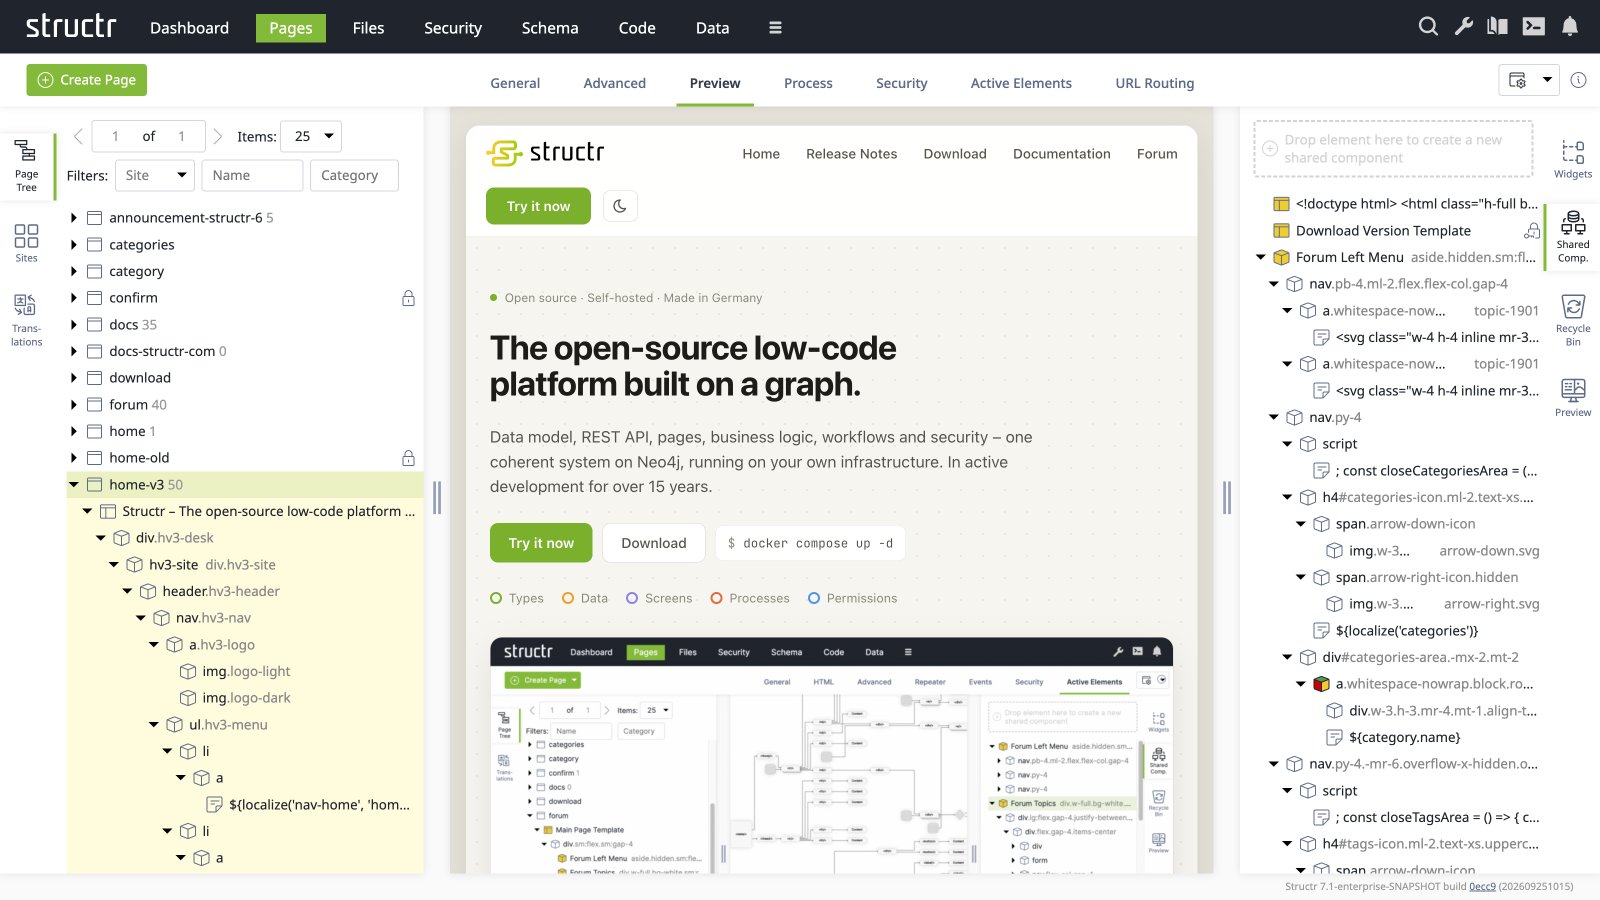This screenshot has height=900, width=1600.
Task: Open dropdown arrow next to page settings
Action: point(1547,80)
